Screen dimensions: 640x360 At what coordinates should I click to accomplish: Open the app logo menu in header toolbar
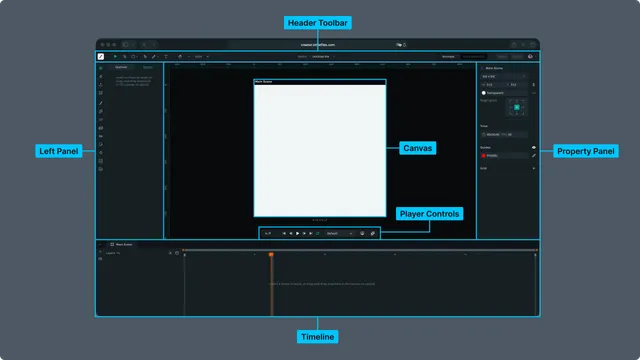tap(101, 57)
